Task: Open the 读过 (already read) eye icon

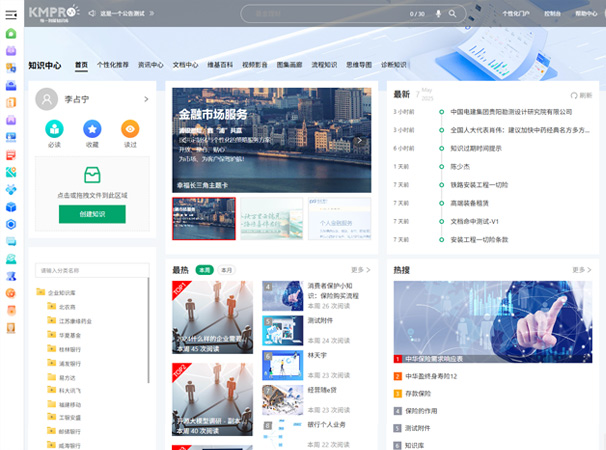Action: (x=130, y=128)
